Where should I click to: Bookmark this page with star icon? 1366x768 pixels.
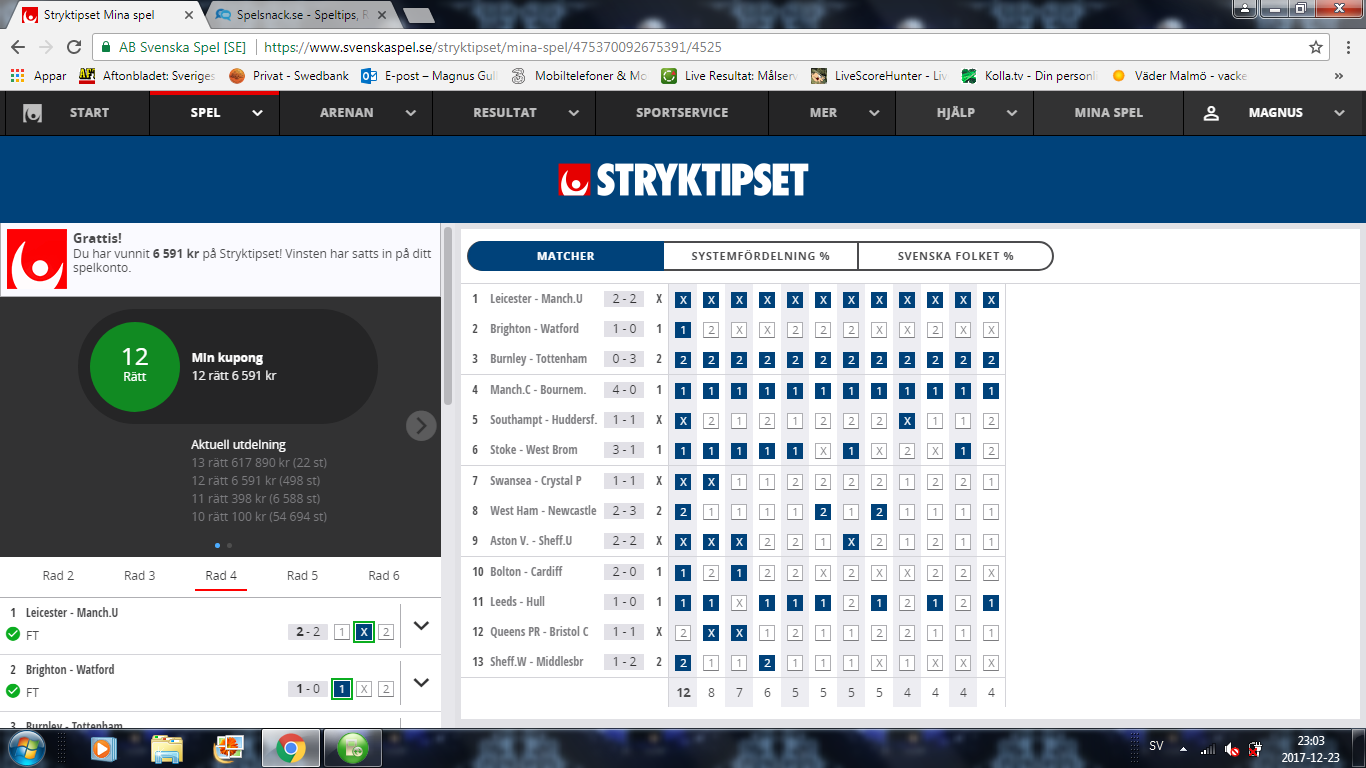(1316, 47)
